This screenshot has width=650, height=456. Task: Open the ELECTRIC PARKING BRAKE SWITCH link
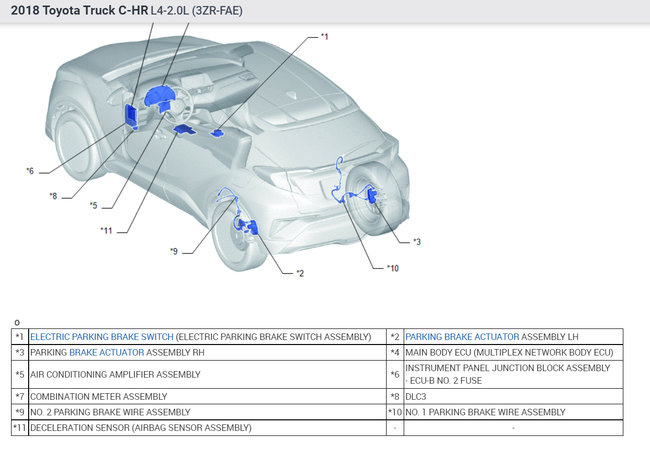pos(102,337)
